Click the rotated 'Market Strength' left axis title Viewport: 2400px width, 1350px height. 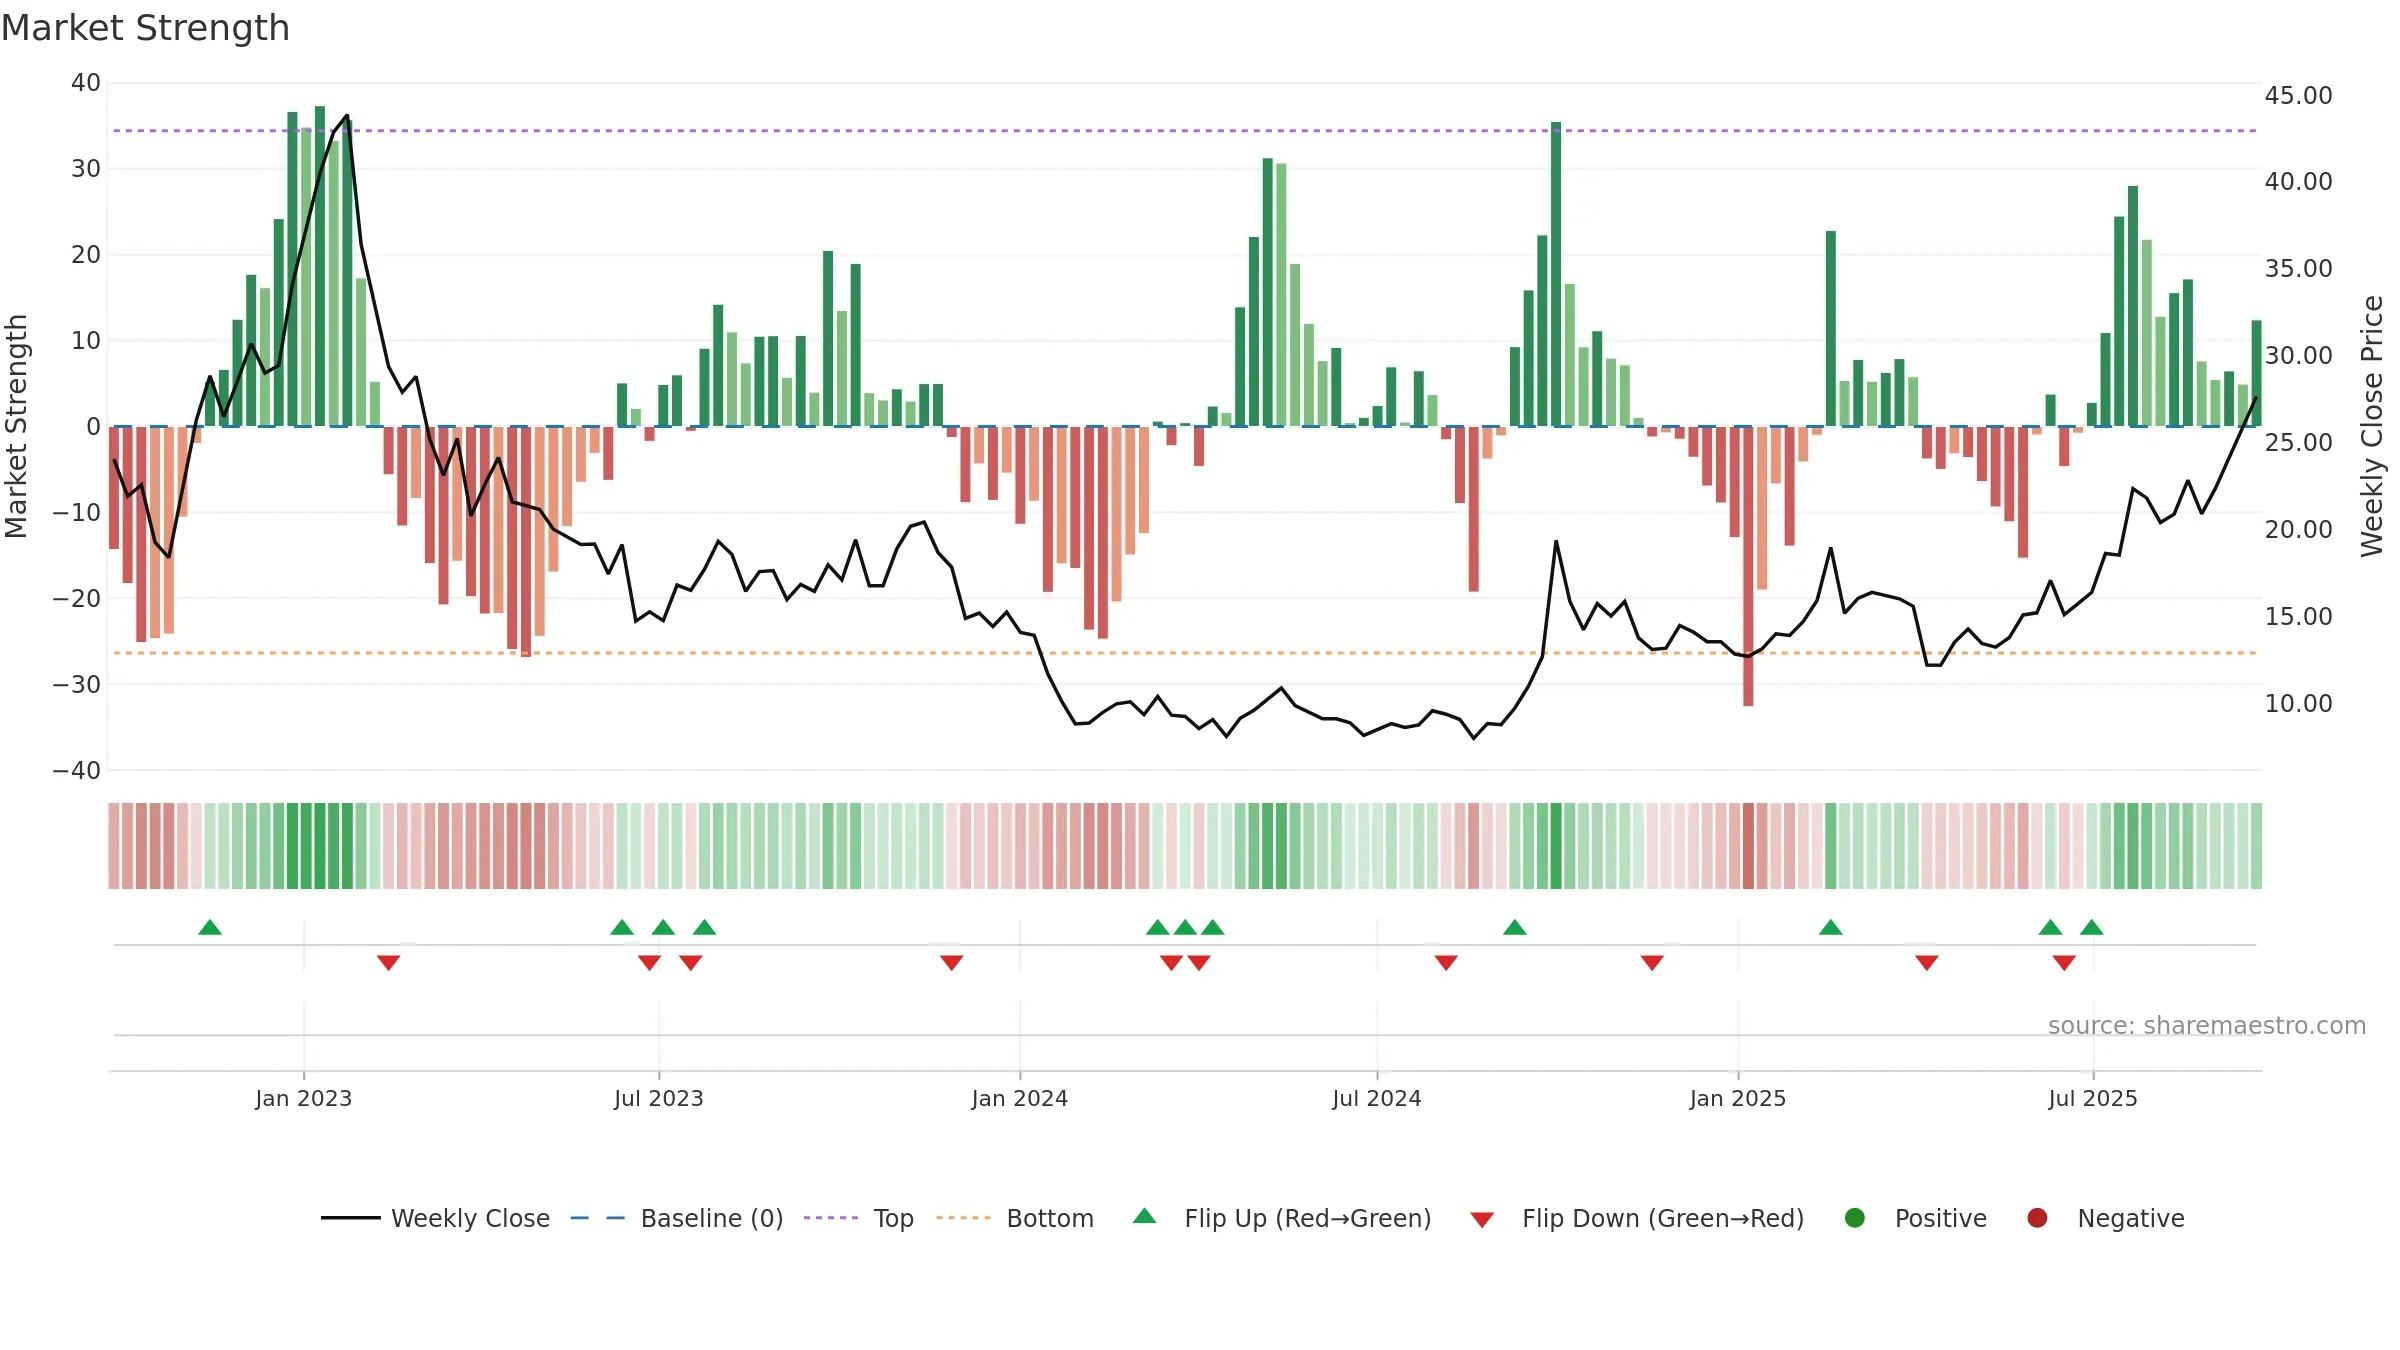pos(16,426)
